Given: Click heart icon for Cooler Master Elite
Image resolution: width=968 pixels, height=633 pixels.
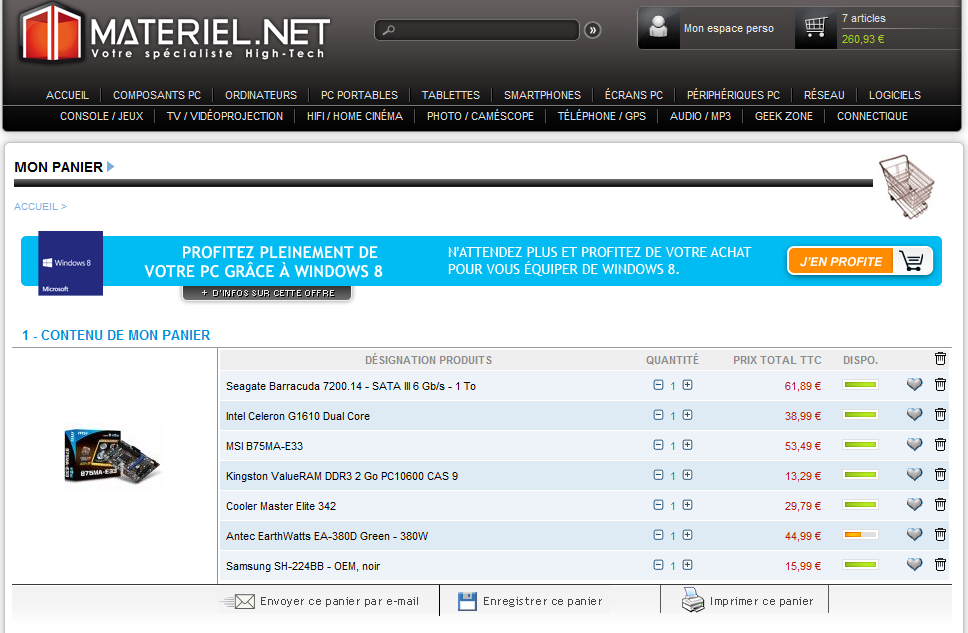Looking at the screenshot, I should (x=914, y=505).
